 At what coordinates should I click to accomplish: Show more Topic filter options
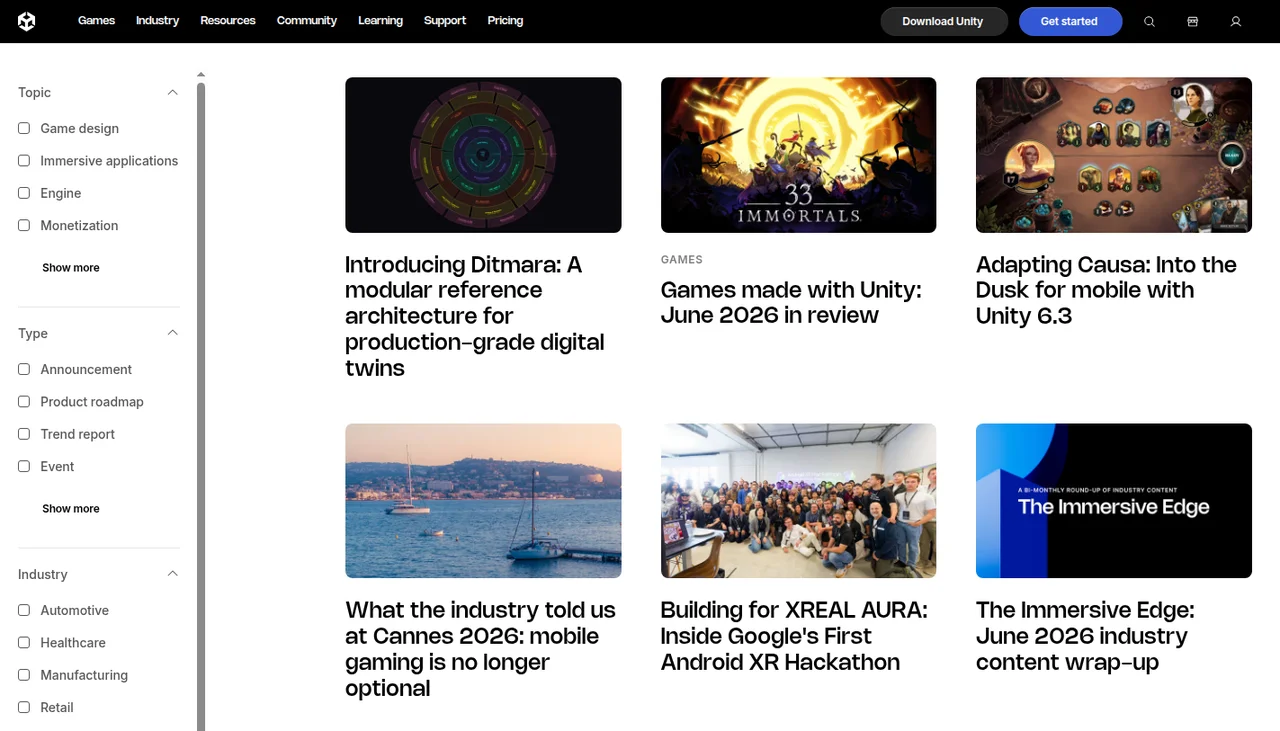pos(71,268)
